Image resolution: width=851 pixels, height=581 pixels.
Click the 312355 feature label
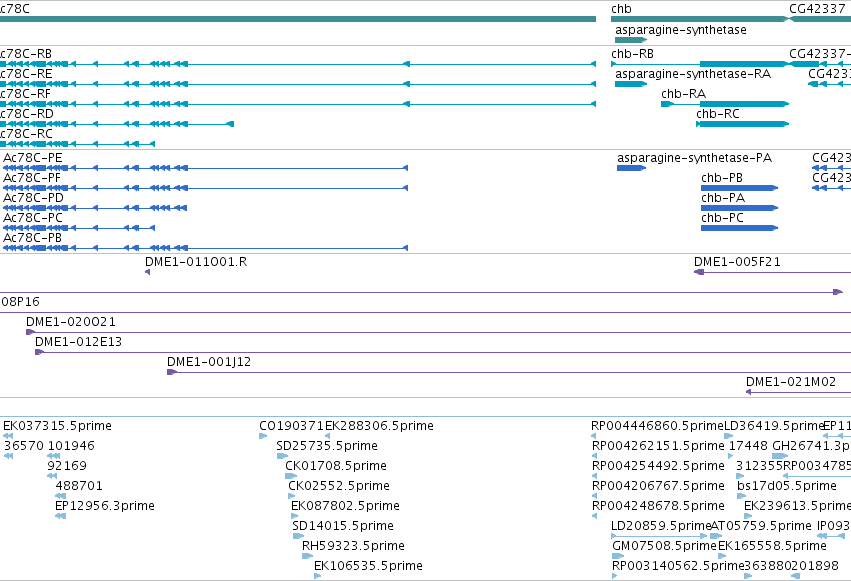coord(759,465)
